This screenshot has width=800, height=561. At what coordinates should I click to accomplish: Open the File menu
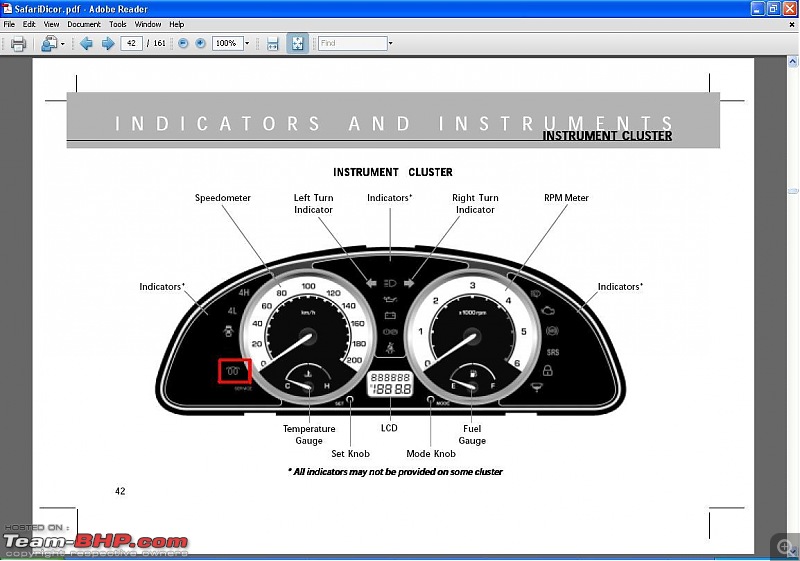tap(9, 24)
